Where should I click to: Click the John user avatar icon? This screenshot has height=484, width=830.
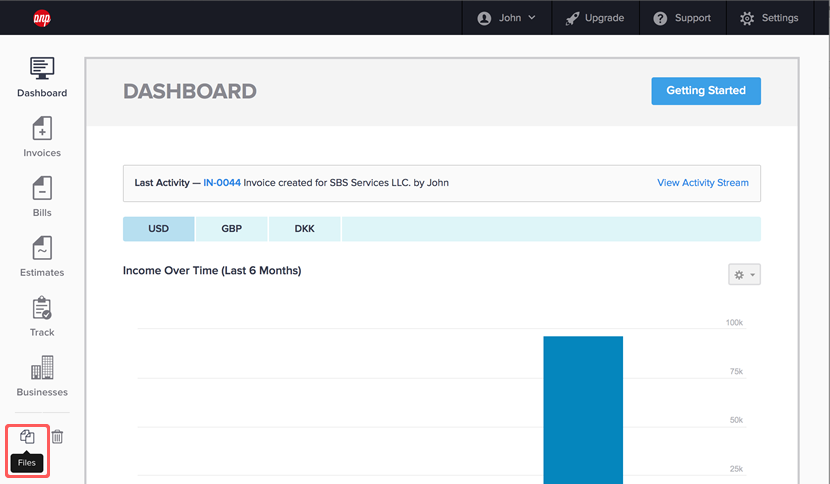click(x=484, y=19)
